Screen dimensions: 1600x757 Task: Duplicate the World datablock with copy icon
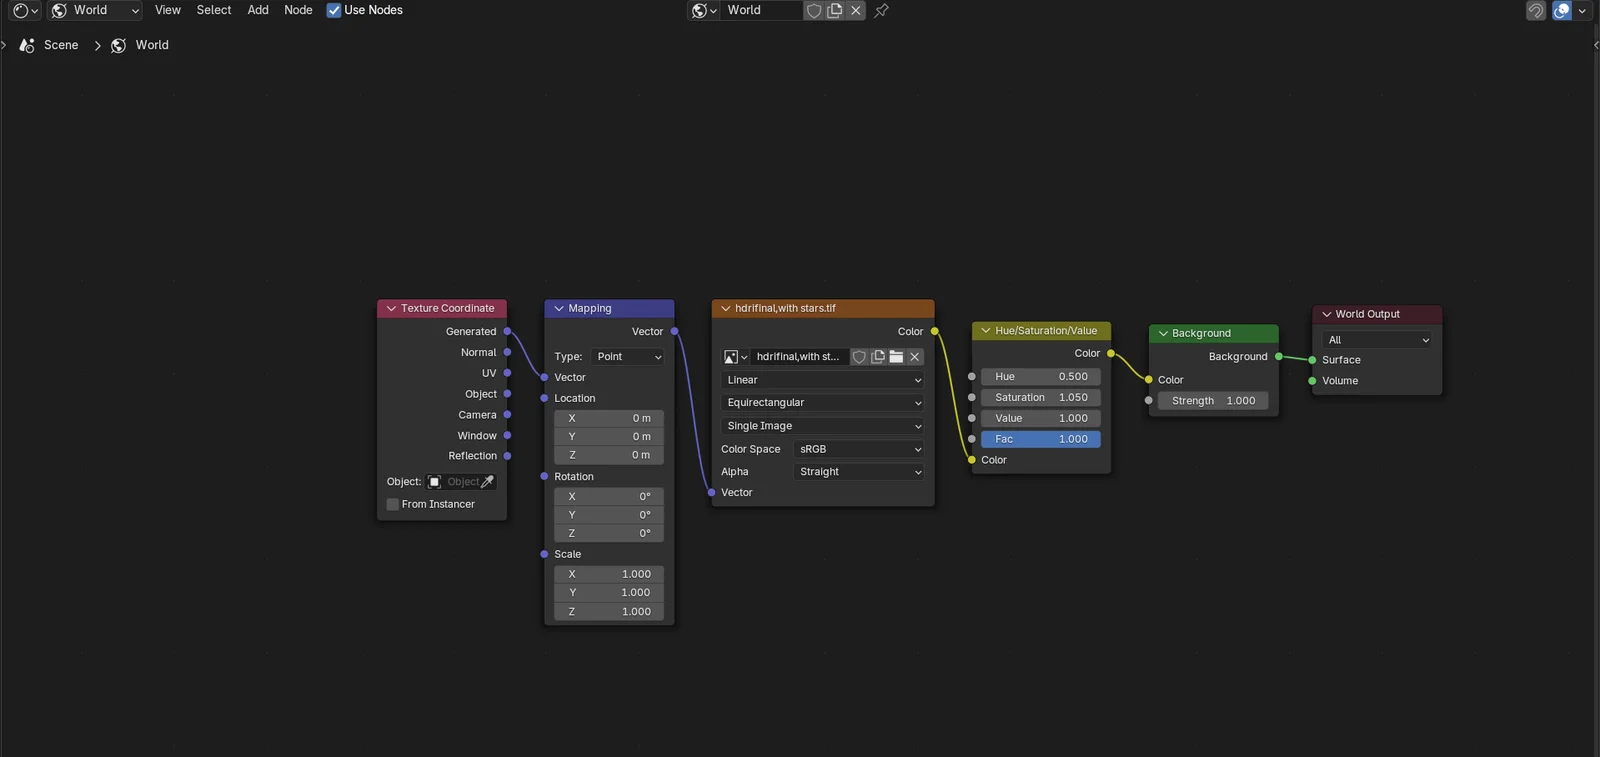[x=835, y=11]
